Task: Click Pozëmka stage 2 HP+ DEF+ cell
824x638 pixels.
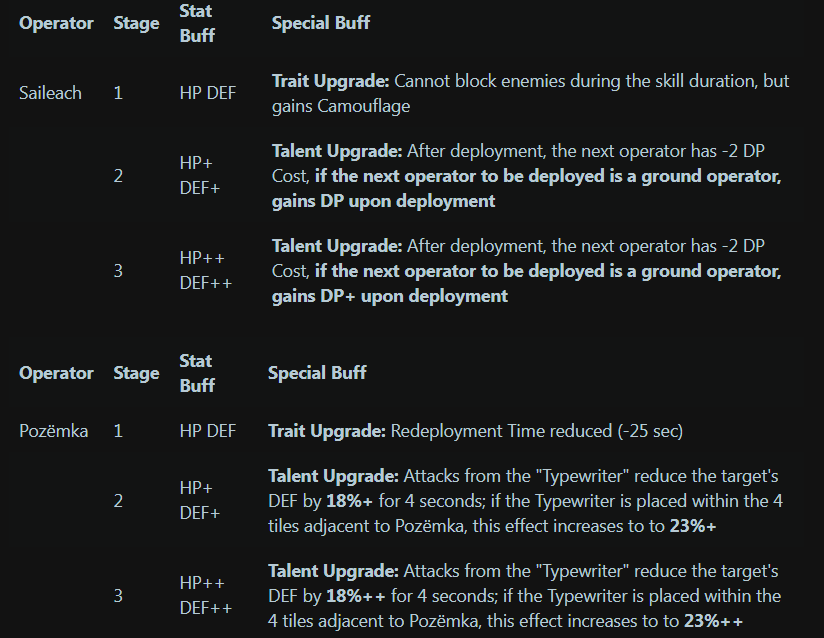Action: (x=200, y=500)
